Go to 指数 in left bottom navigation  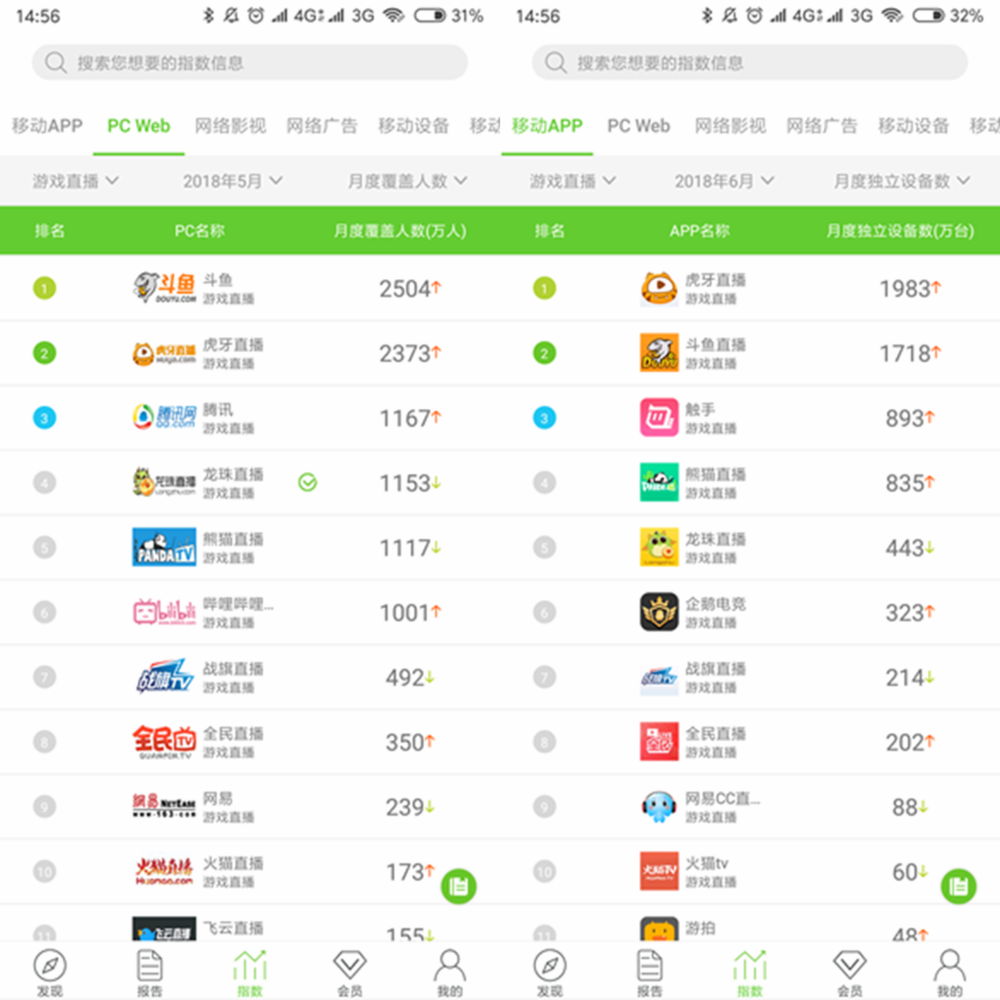pyautogui.click(x=250, y=973)
